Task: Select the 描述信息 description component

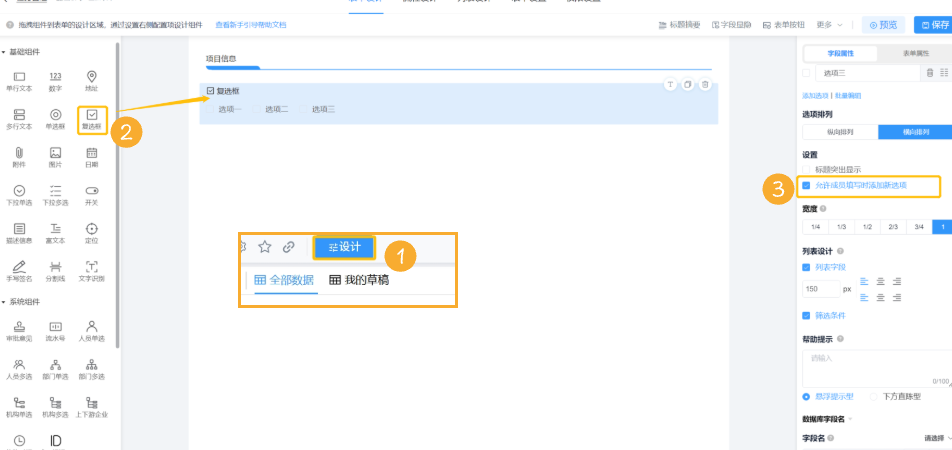Action: [19, 234]
